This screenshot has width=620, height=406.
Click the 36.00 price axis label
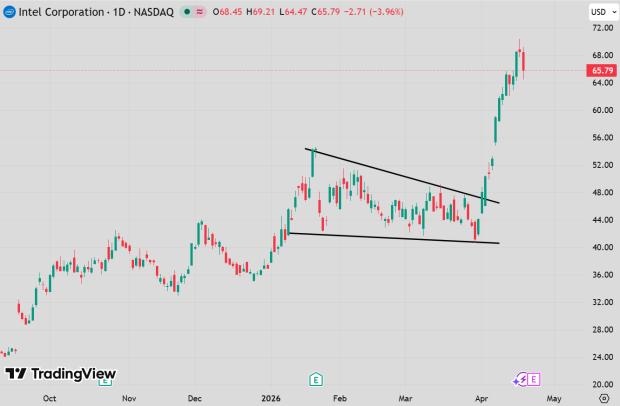click(603, 275)
